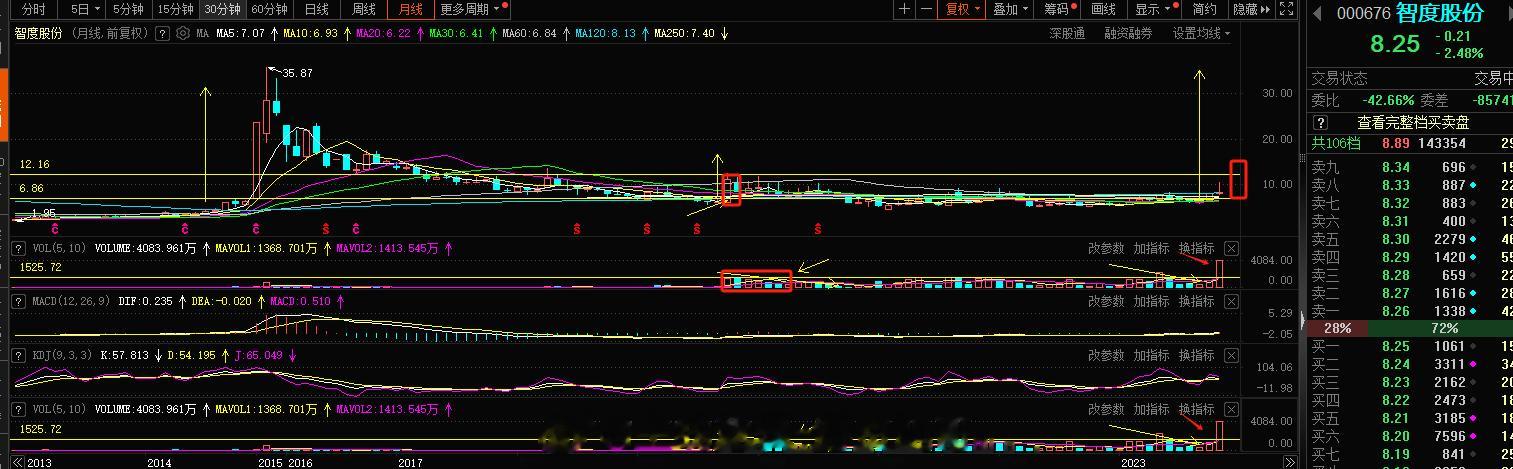This screenshot has width=1513, height=469.
Task: Click the 2014 label on time axis
Action: pos(159,463)
